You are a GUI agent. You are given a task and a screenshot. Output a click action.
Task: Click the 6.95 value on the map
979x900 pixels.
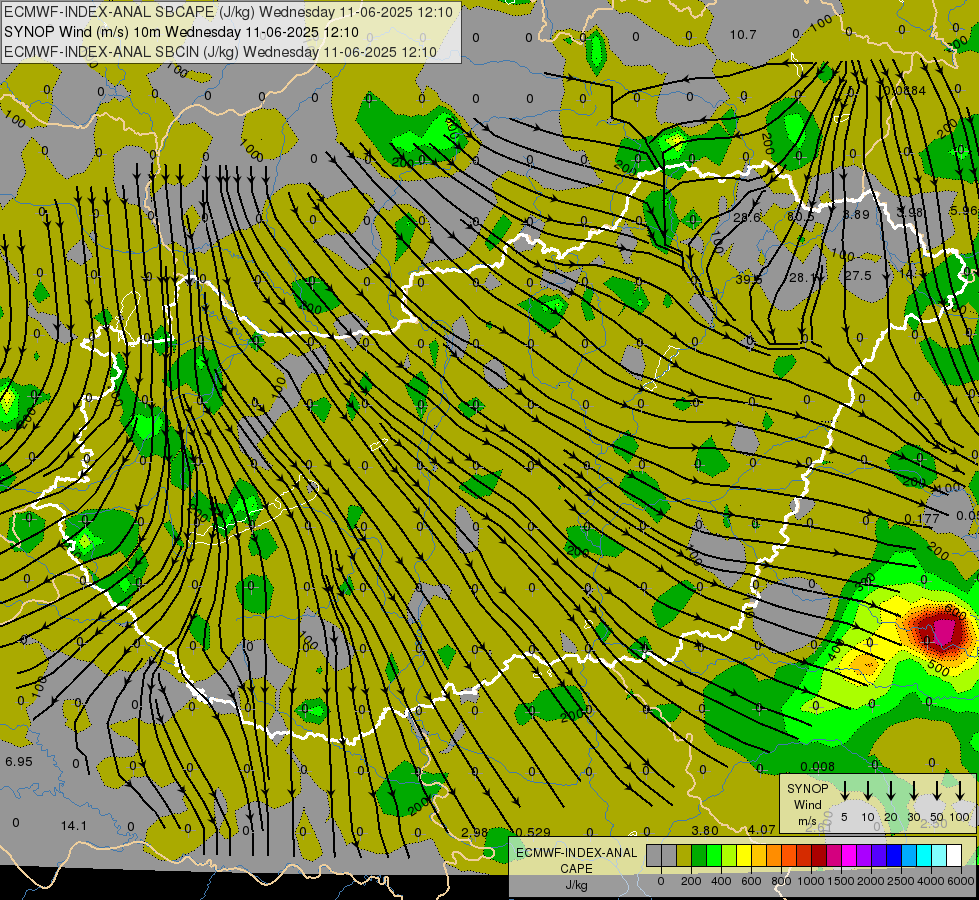click(x=18, y=761)
